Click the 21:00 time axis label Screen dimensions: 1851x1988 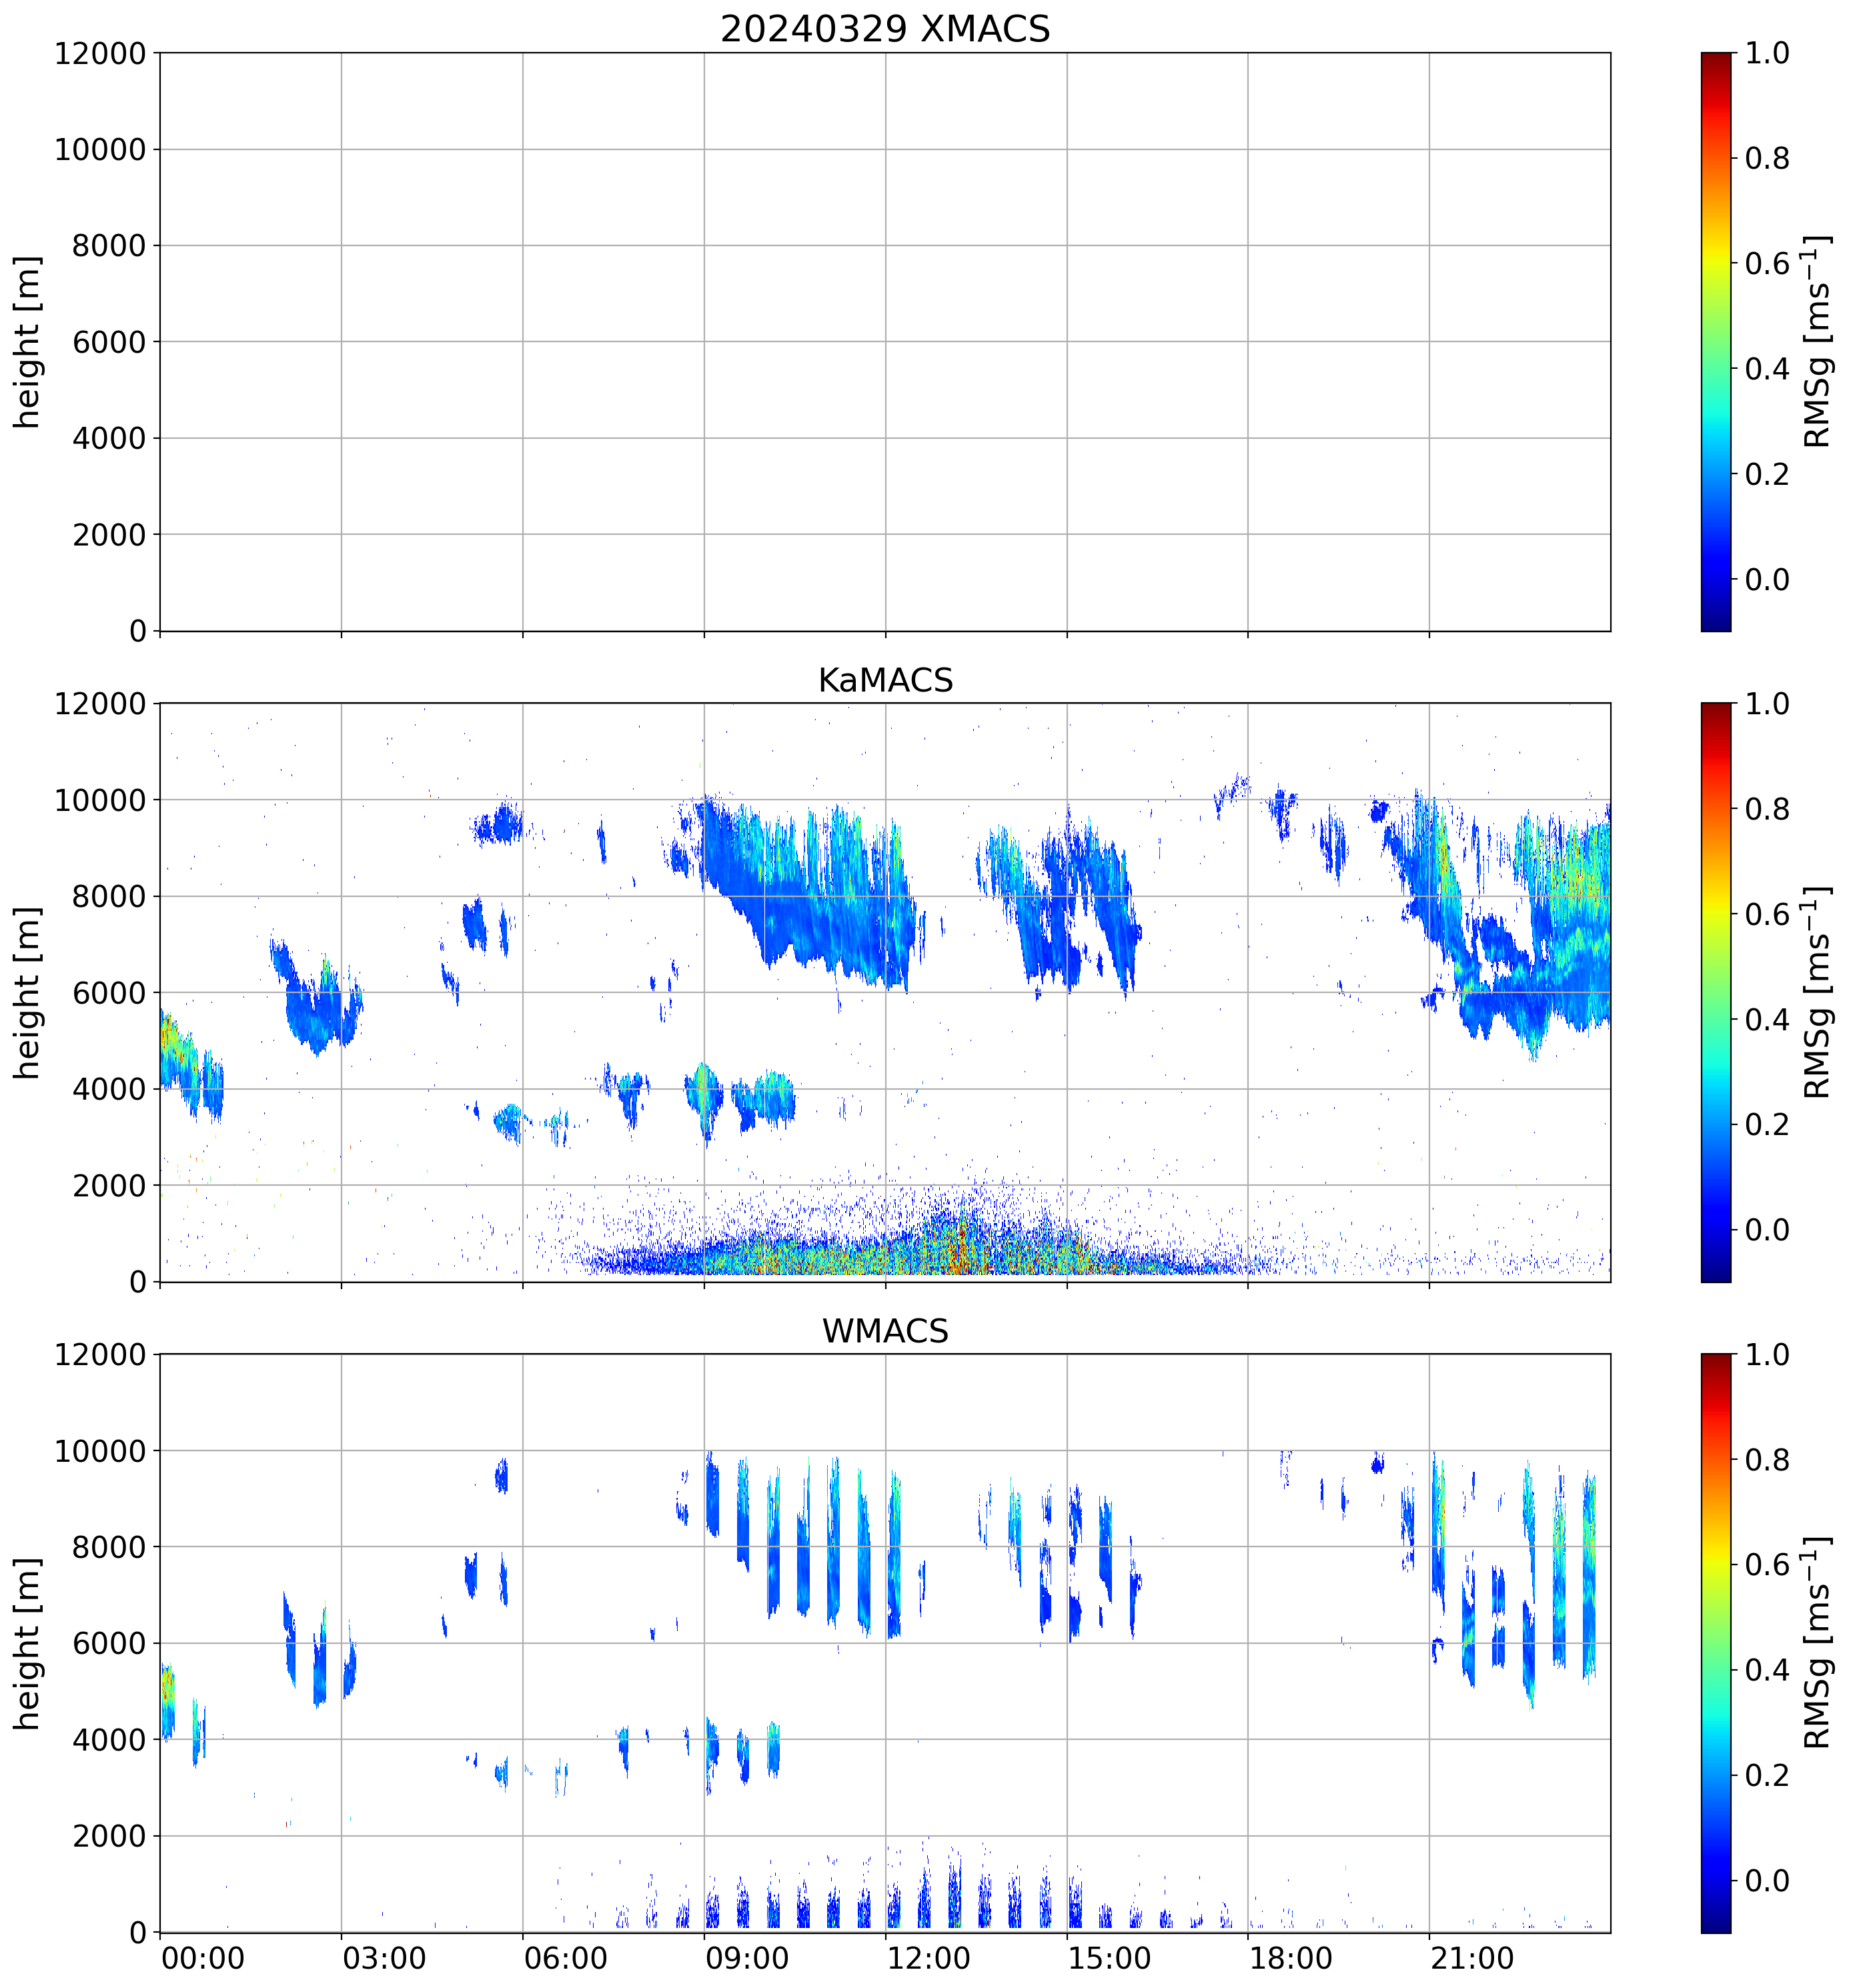[x=1471, y=1958]
